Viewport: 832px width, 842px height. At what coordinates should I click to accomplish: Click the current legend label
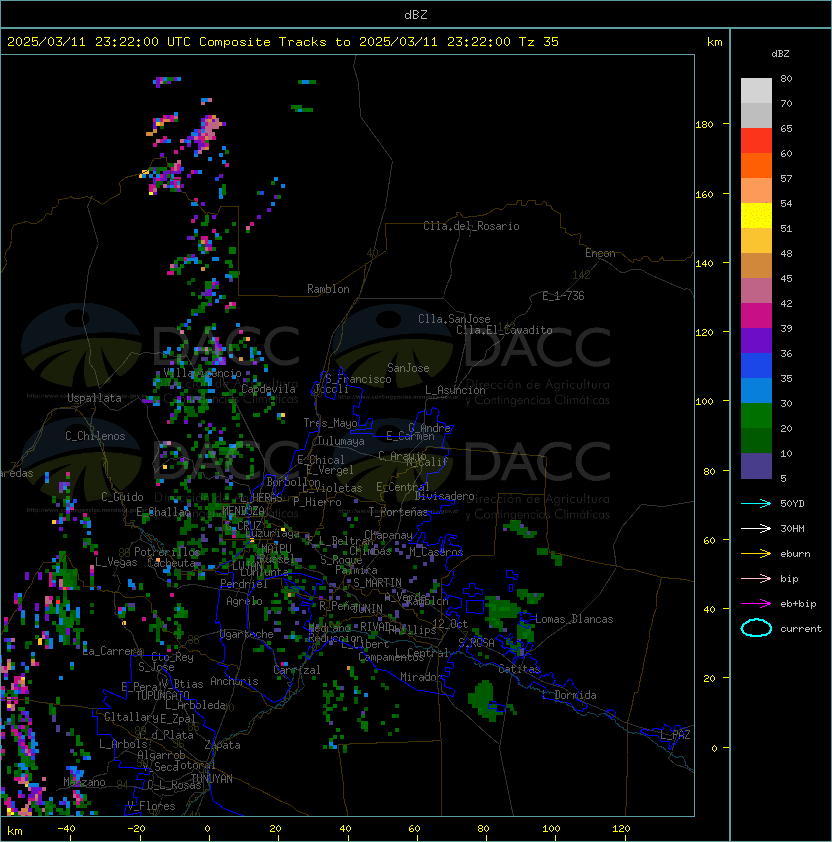[x=801, y=629]
